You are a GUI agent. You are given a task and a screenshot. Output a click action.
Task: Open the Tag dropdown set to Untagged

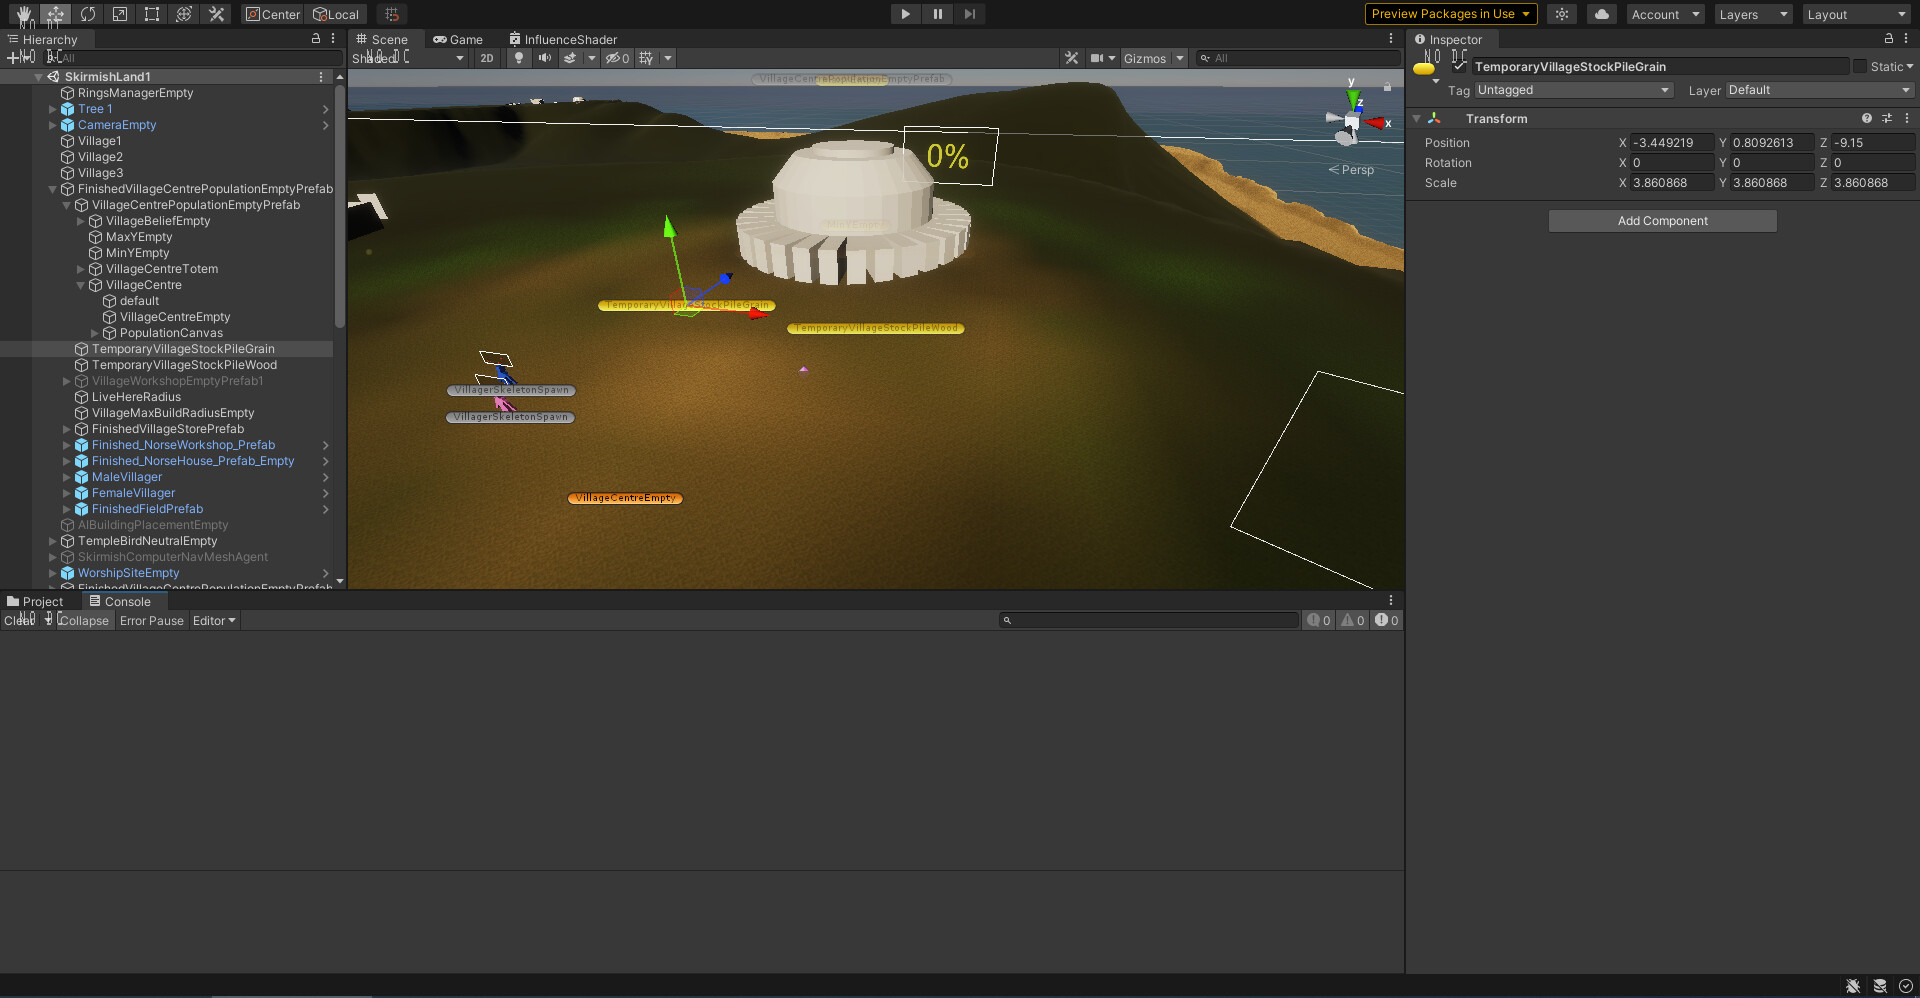pyautogui.click(x=1573, y=90)
